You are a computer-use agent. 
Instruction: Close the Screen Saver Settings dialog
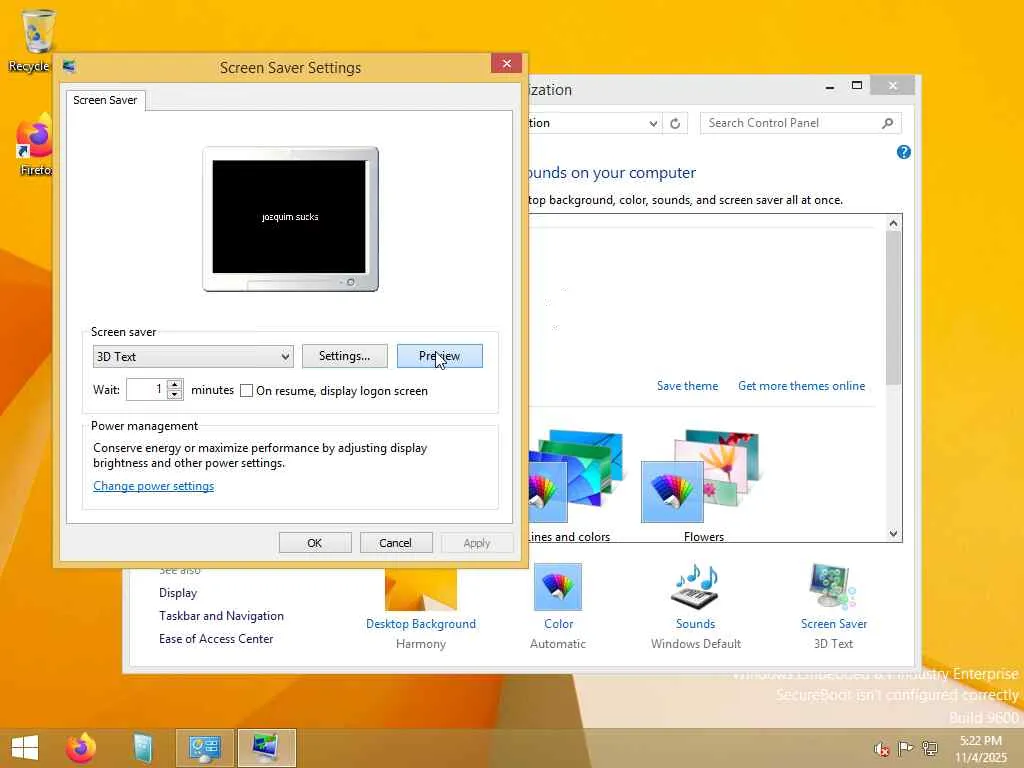pos(506,63)
